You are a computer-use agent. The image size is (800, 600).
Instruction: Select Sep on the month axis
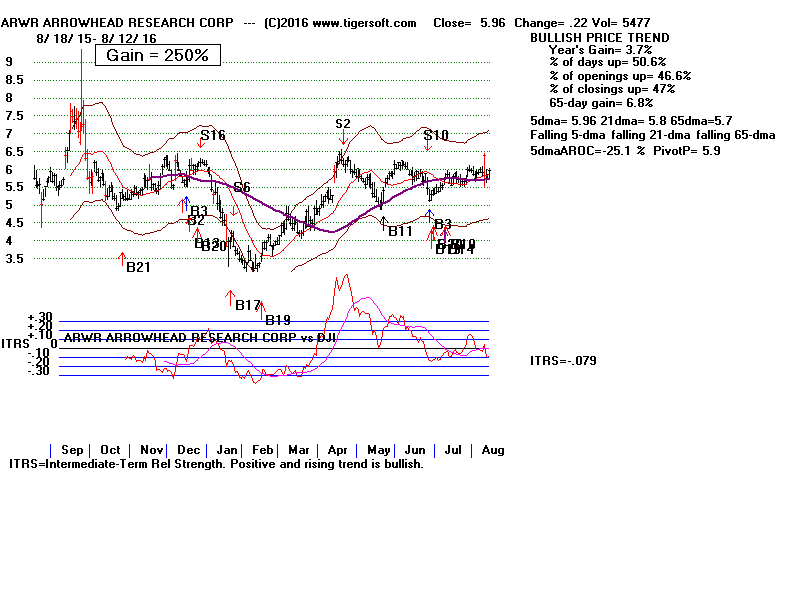(x=71, y=450)
